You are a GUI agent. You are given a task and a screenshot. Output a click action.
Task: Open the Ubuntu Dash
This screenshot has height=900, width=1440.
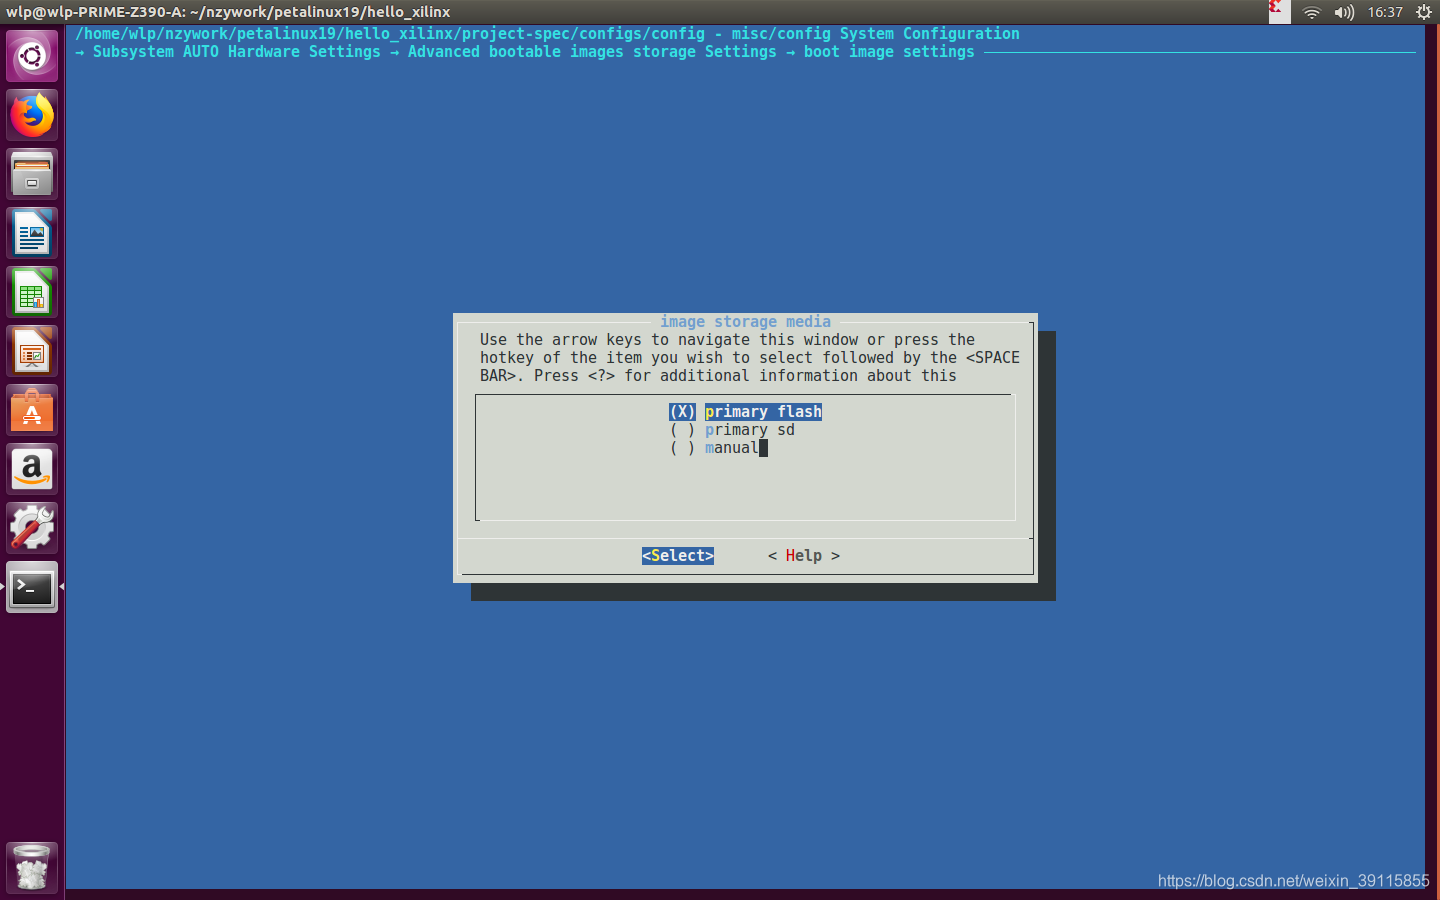(x=31, y=55)
